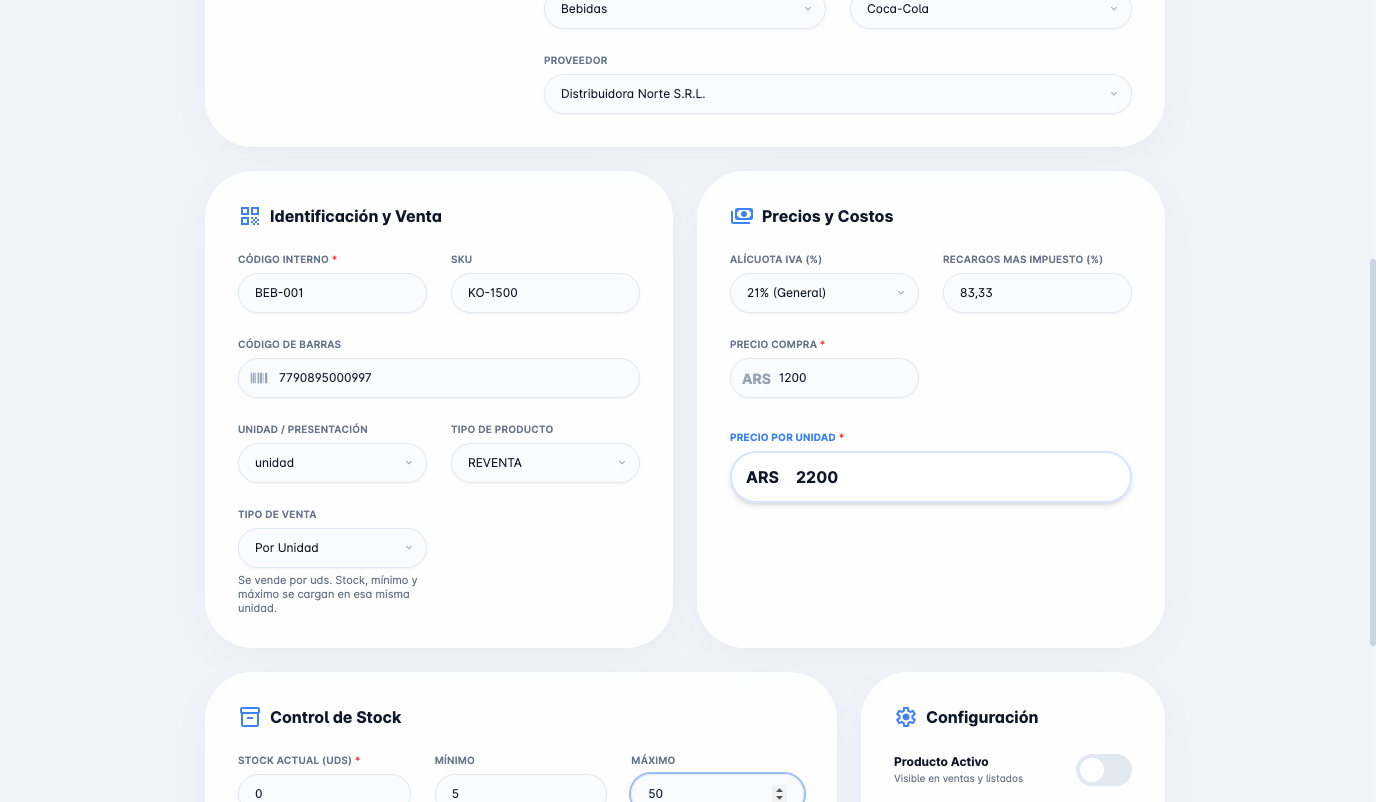Open the Tipo de Producto REVENTA dropdown

click(x=545, y=463)
